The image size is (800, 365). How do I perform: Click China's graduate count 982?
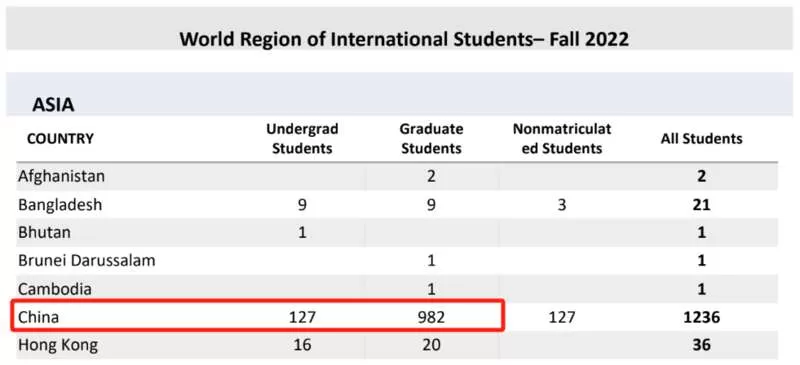point(431,318)
